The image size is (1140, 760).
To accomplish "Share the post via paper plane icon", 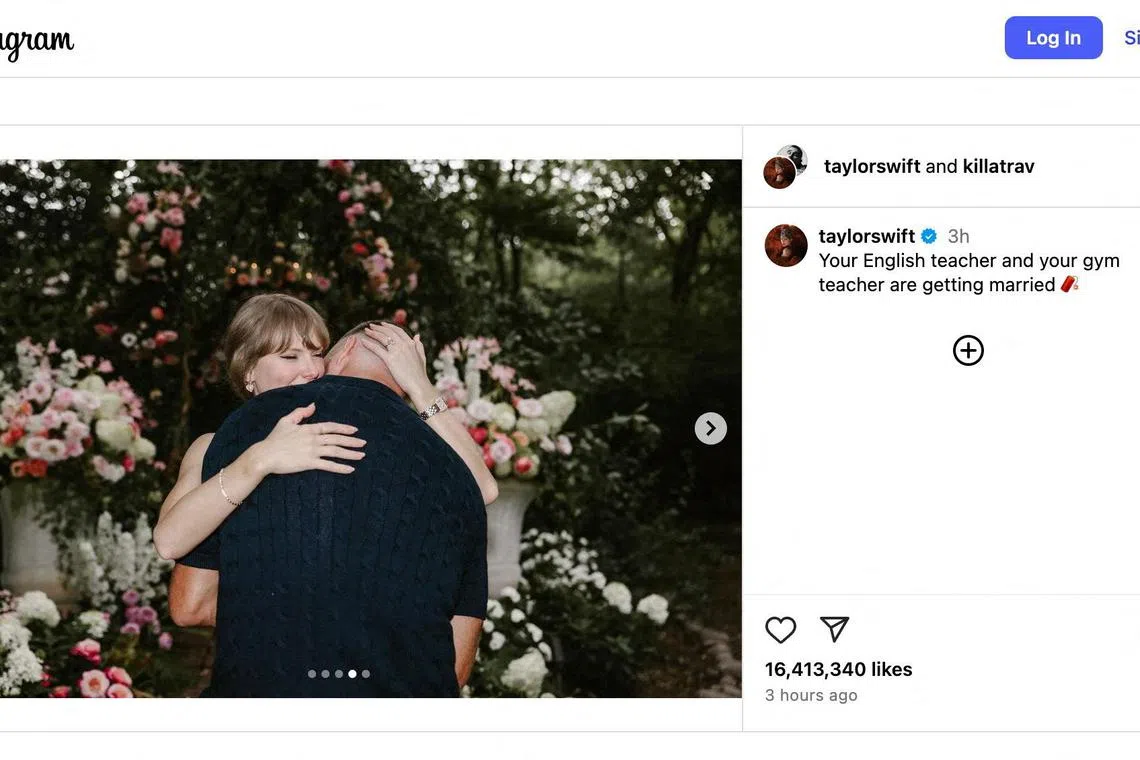I will (x=834, y=629).
